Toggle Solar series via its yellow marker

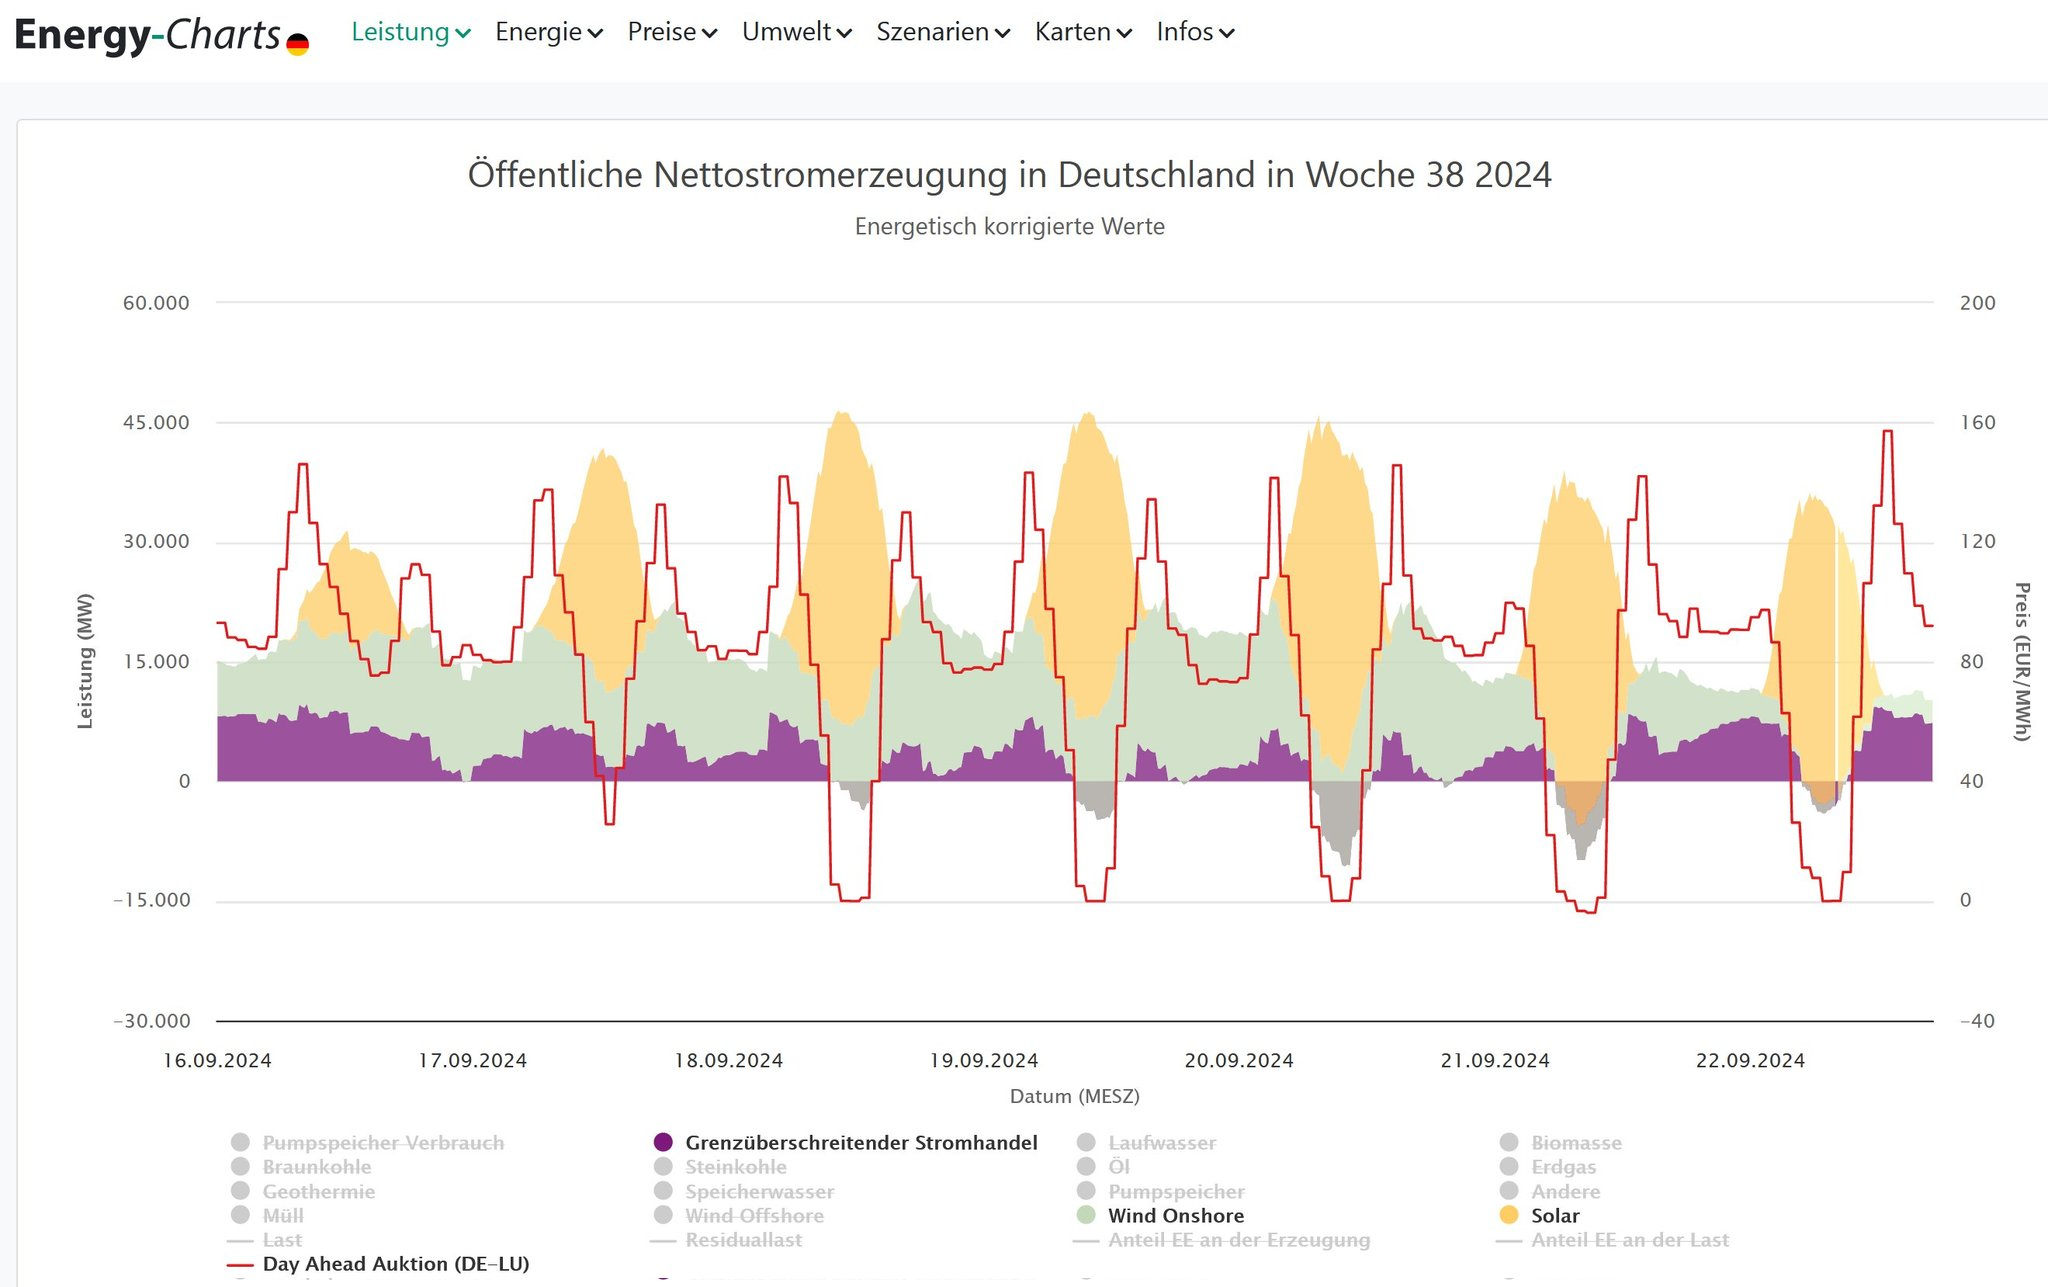click(1509, 1215)
